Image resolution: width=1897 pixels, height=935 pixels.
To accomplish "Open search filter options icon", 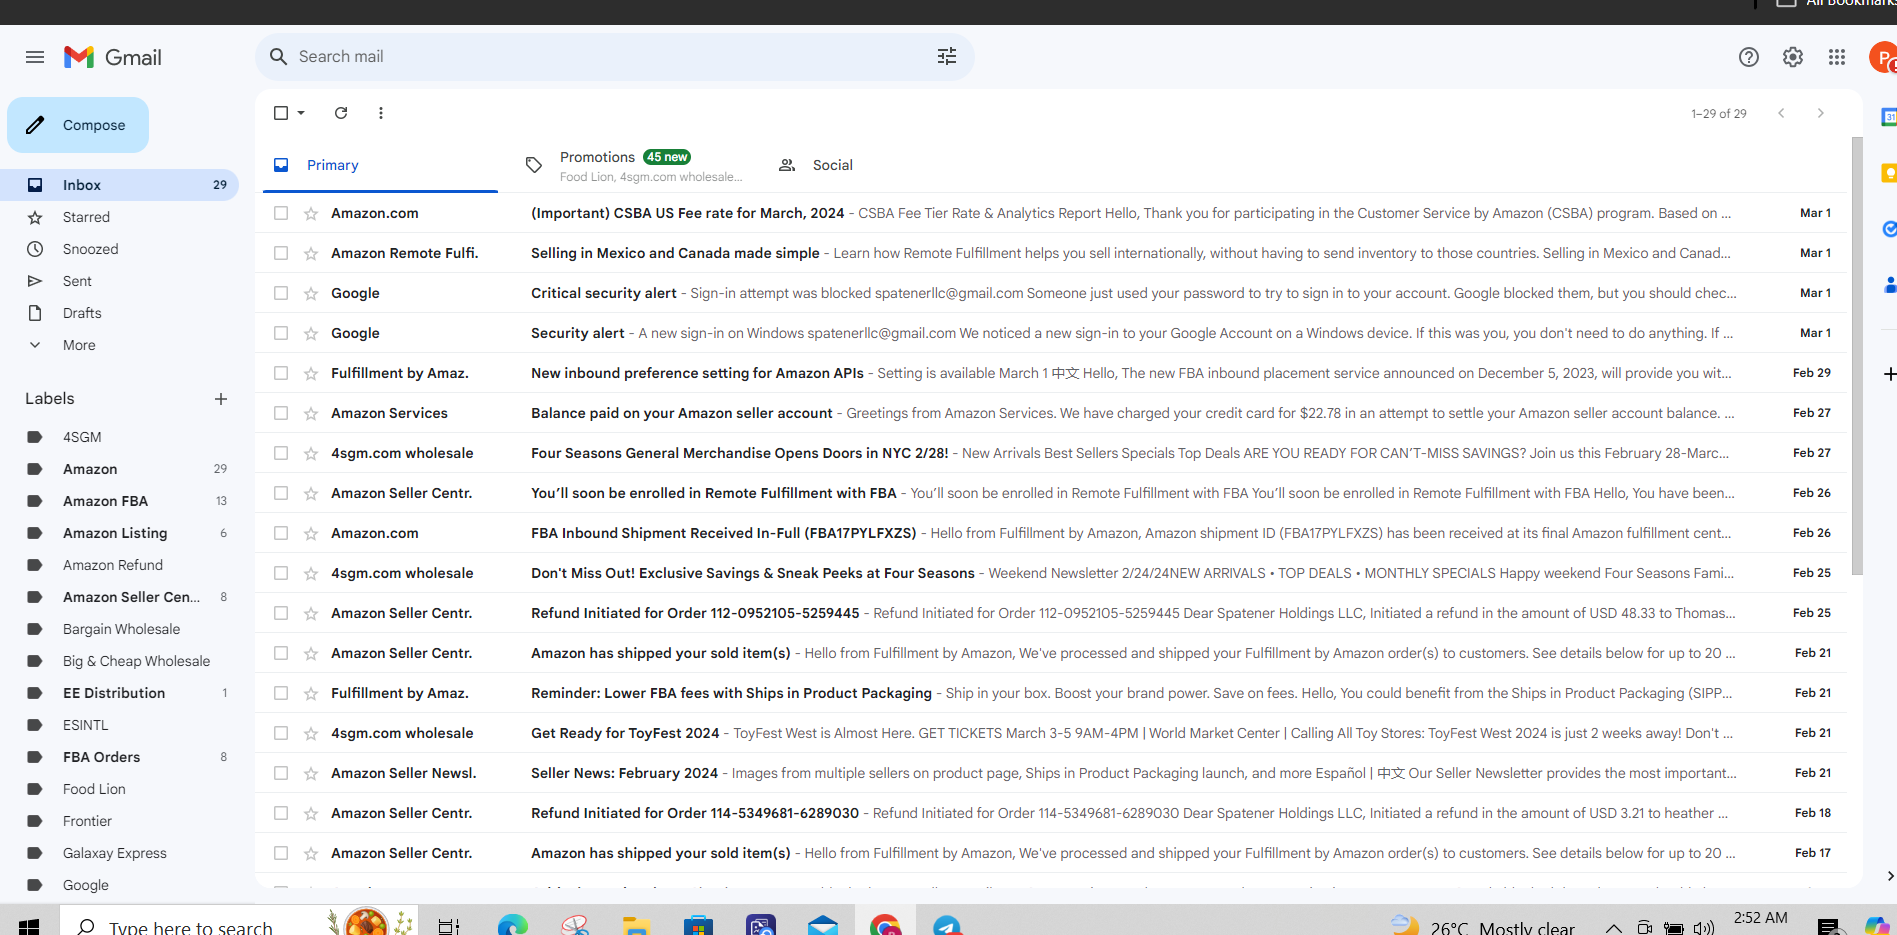I will click(x=947, y=57).
